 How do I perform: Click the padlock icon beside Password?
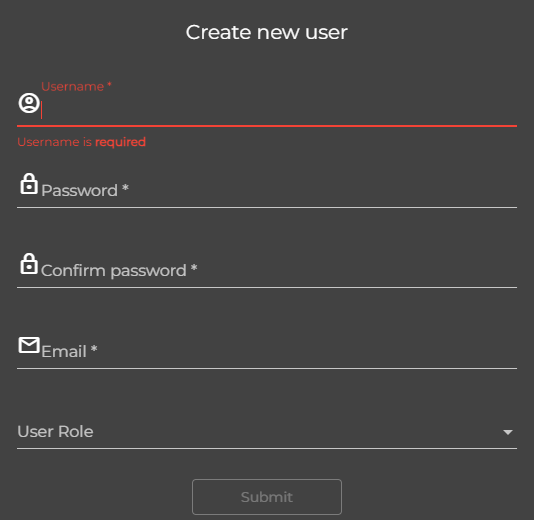click(29, 184)
